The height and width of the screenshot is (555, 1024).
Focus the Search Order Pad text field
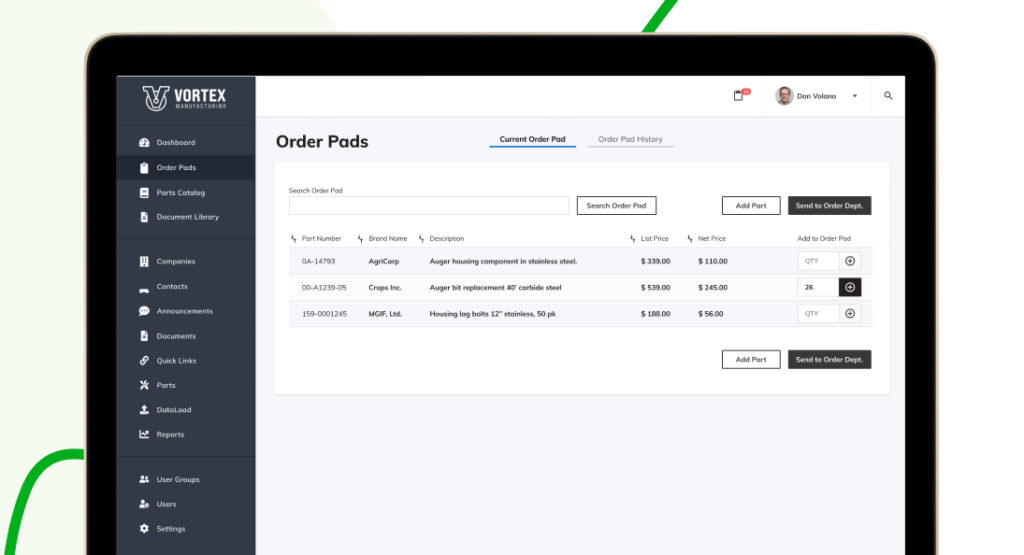click(428, 206)
